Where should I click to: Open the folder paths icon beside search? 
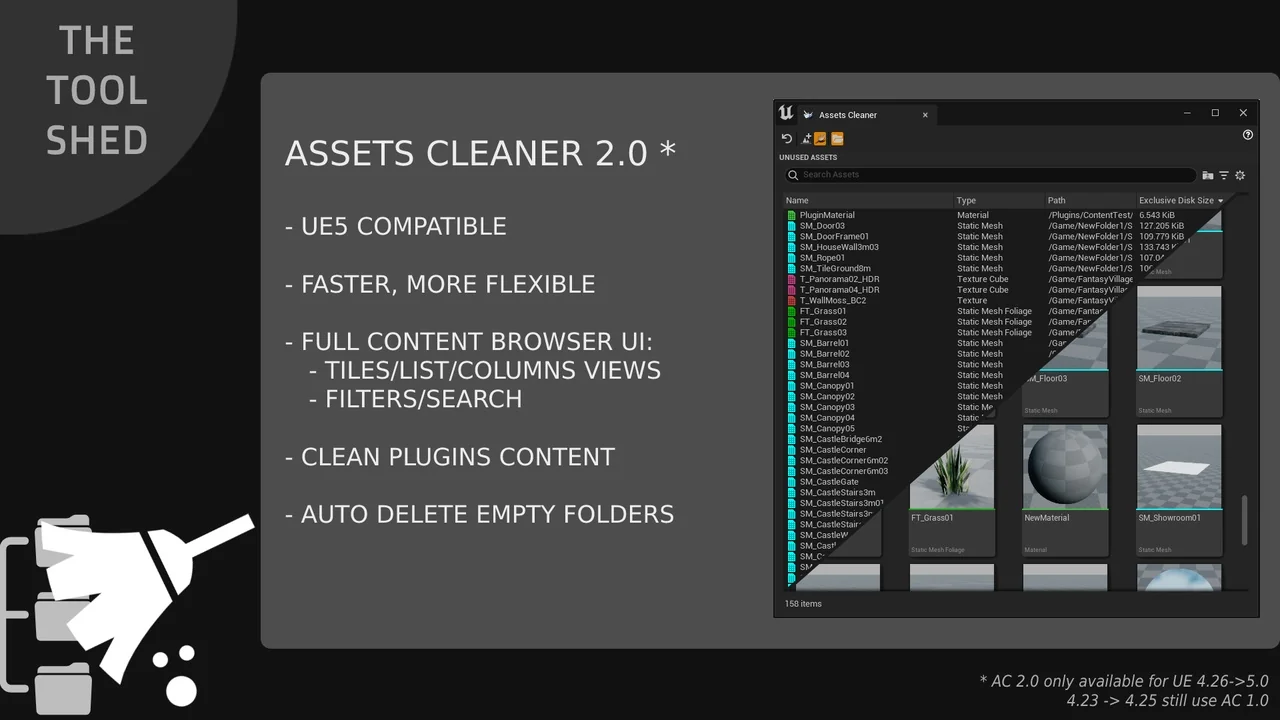coord(1208,175)
